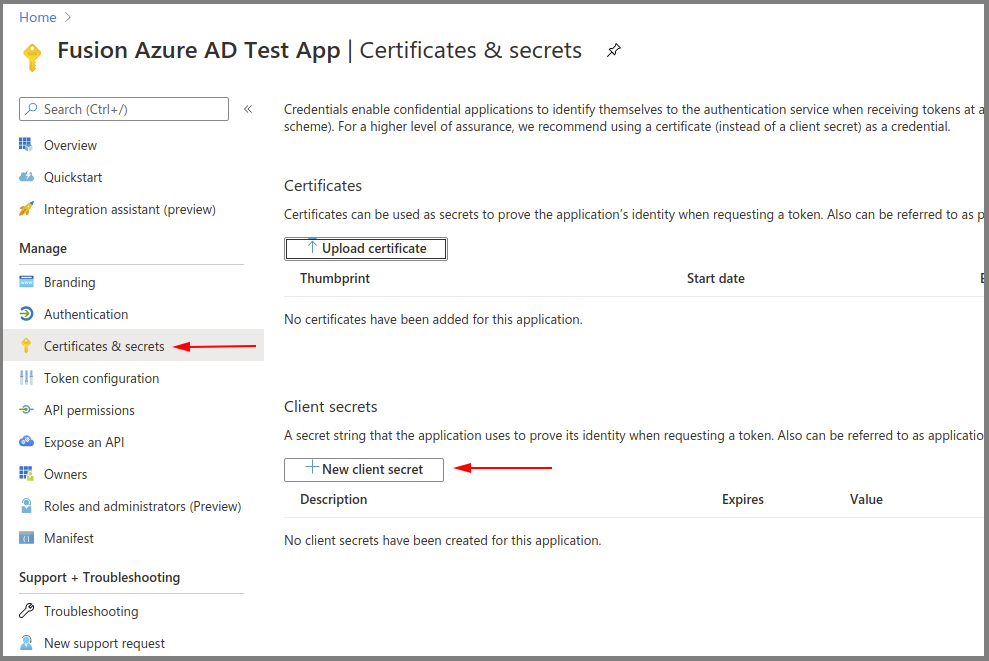
Task: Click the New support request person icon
Action: pos(26,642)
